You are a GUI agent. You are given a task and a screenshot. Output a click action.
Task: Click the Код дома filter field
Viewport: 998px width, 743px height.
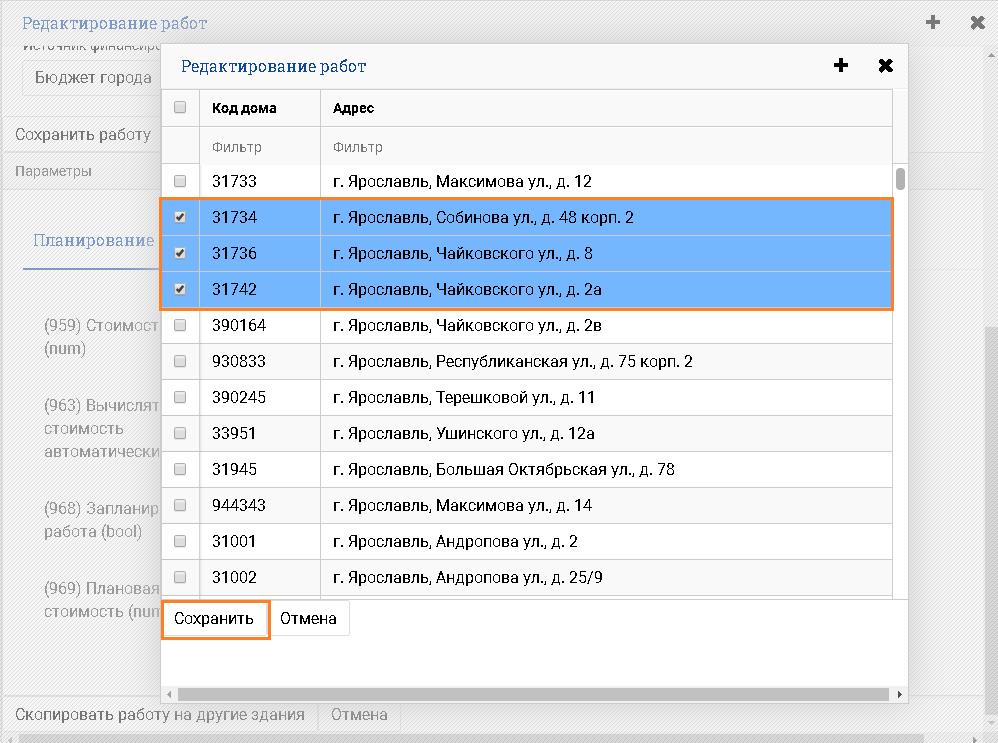pyautogui.click(x=259, y=147)
